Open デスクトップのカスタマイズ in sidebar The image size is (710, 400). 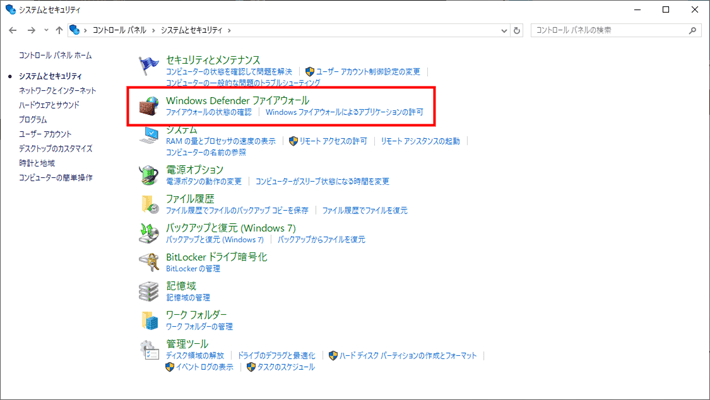[55, 149]
